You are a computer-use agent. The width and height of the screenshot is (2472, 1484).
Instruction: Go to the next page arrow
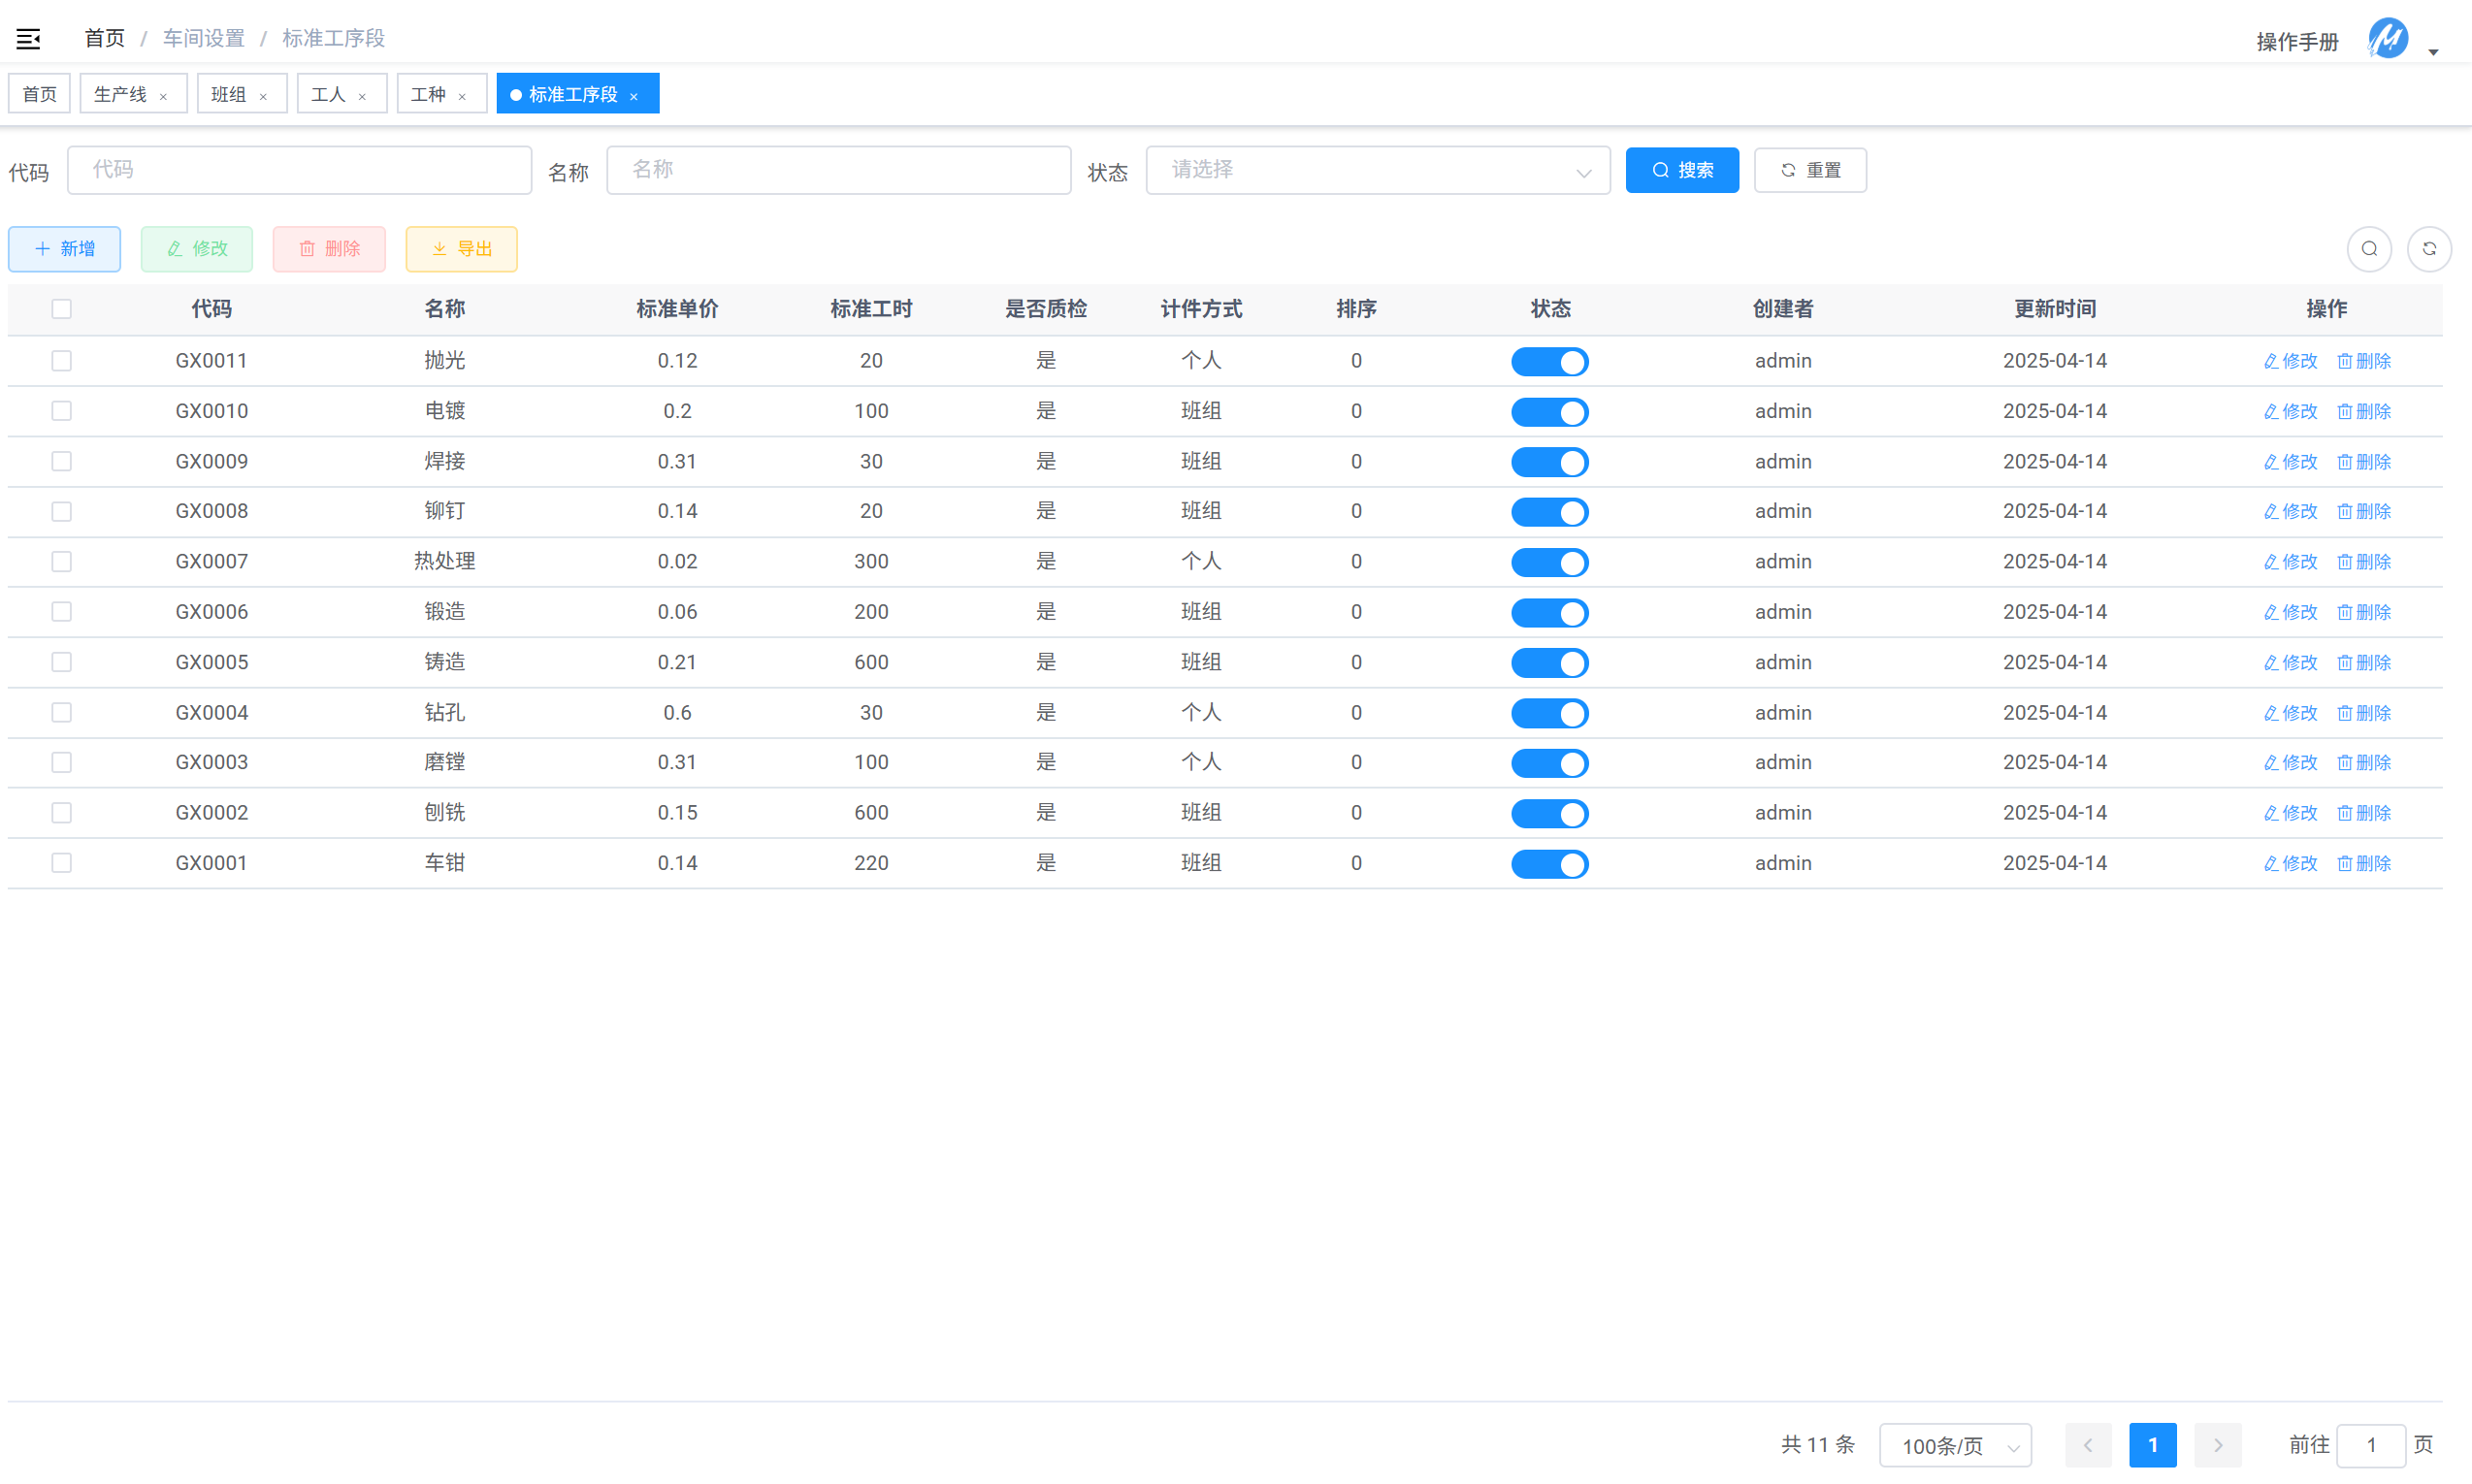[2217, 1445]
